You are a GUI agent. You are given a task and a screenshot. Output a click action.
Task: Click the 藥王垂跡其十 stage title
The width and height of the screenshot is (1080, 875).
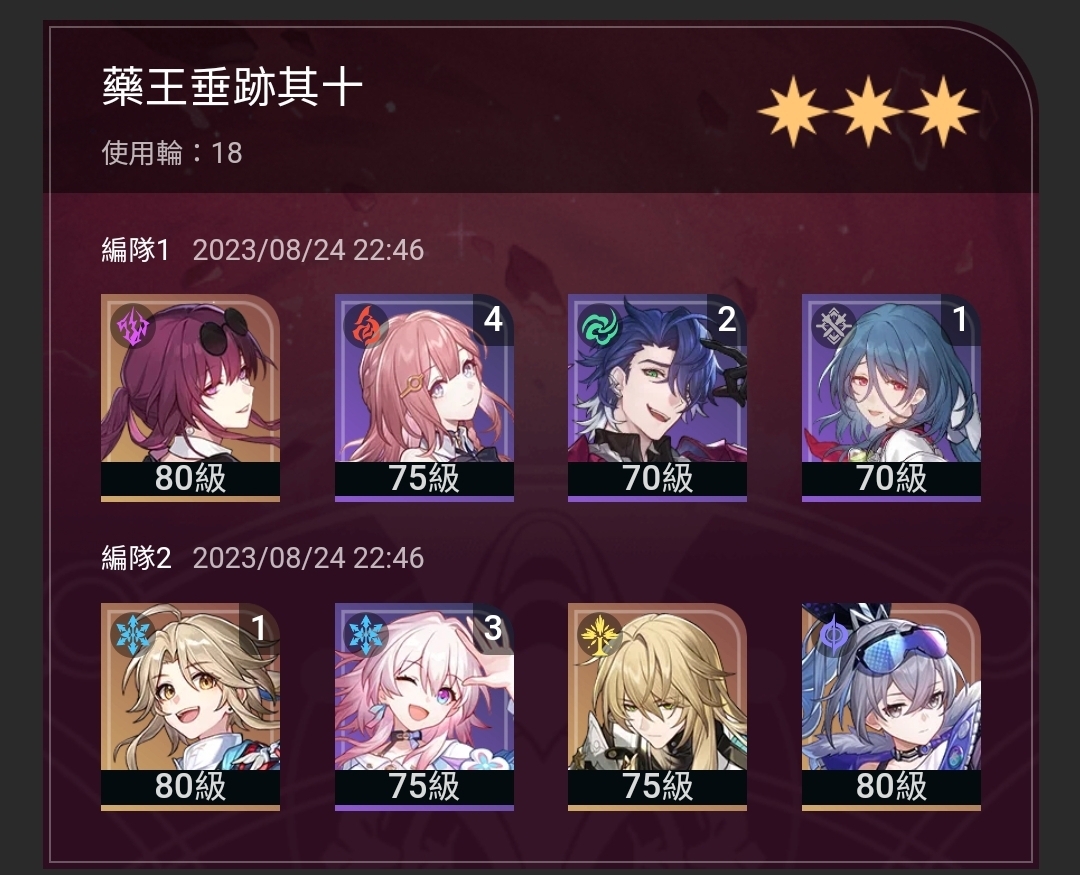[x=232, y=88]
